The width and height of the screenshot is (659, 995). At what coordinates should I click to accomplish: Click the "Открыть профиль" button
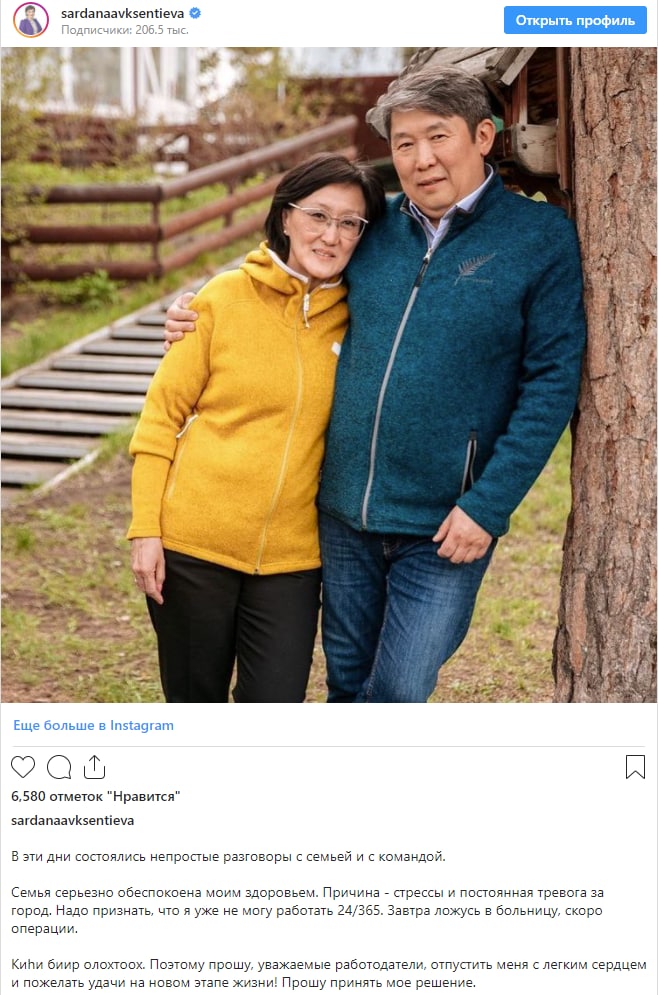click(x=575, y=20)
